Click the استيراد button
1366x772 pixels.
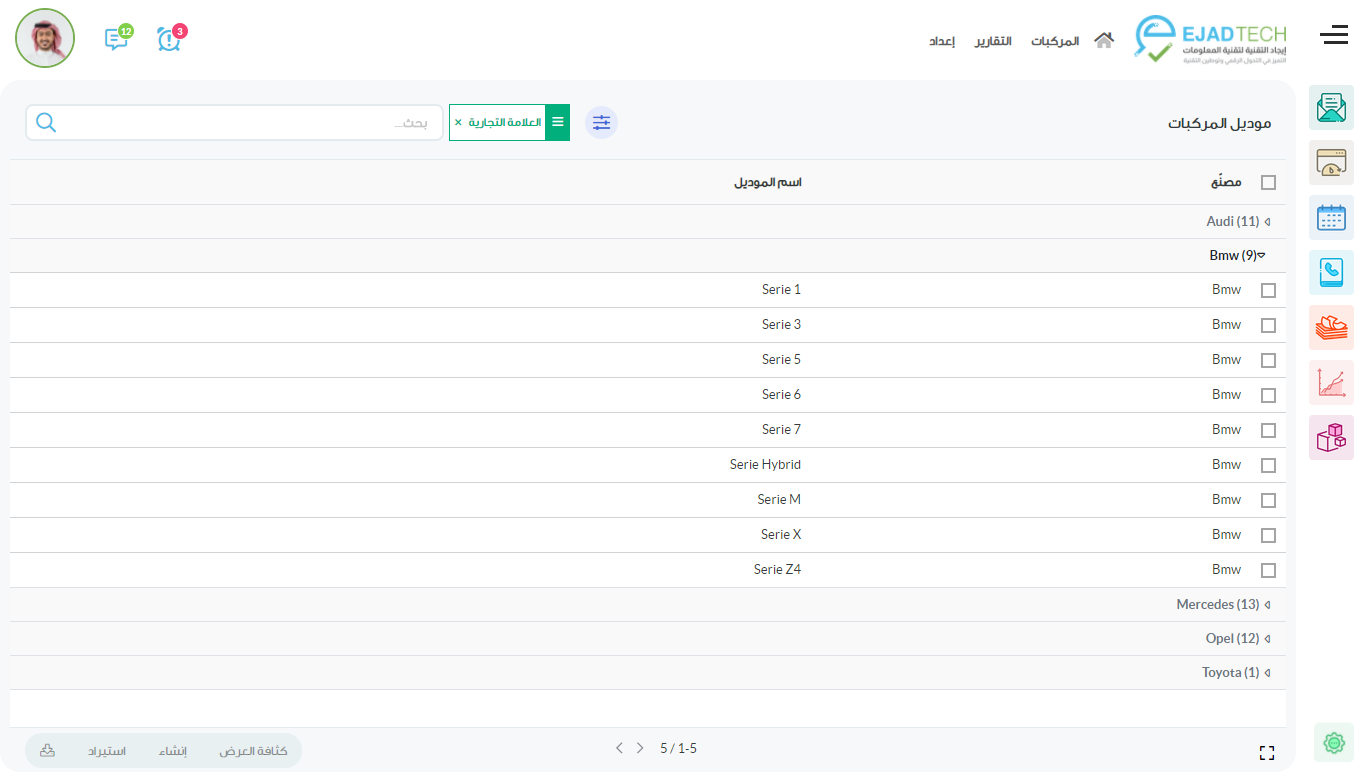tap(106, 751)
